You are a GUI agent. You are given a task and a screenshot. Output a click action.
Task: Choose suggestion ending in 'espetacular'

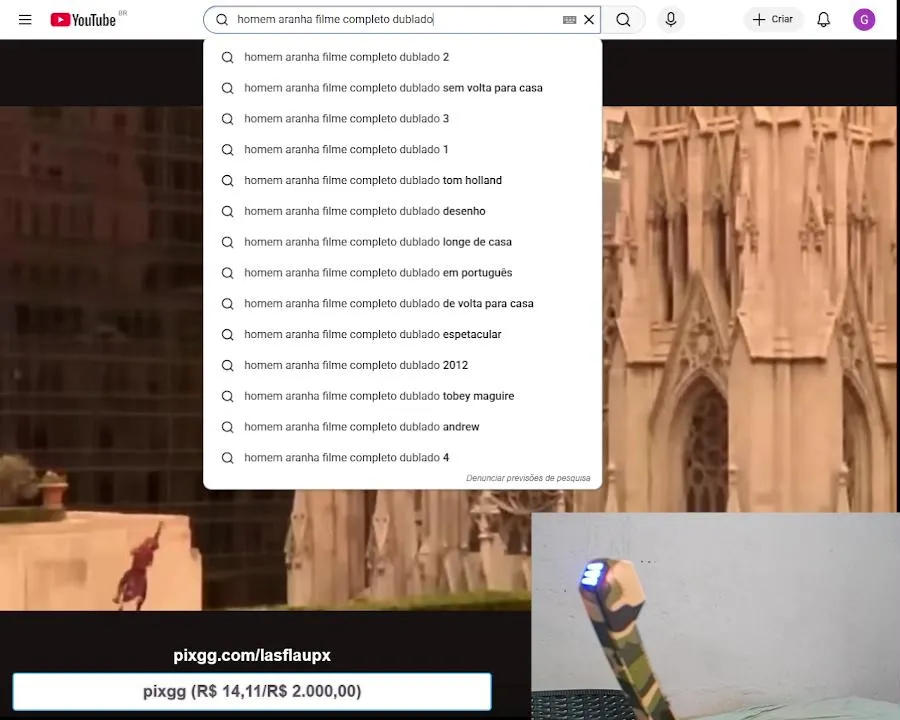(402, 335)
